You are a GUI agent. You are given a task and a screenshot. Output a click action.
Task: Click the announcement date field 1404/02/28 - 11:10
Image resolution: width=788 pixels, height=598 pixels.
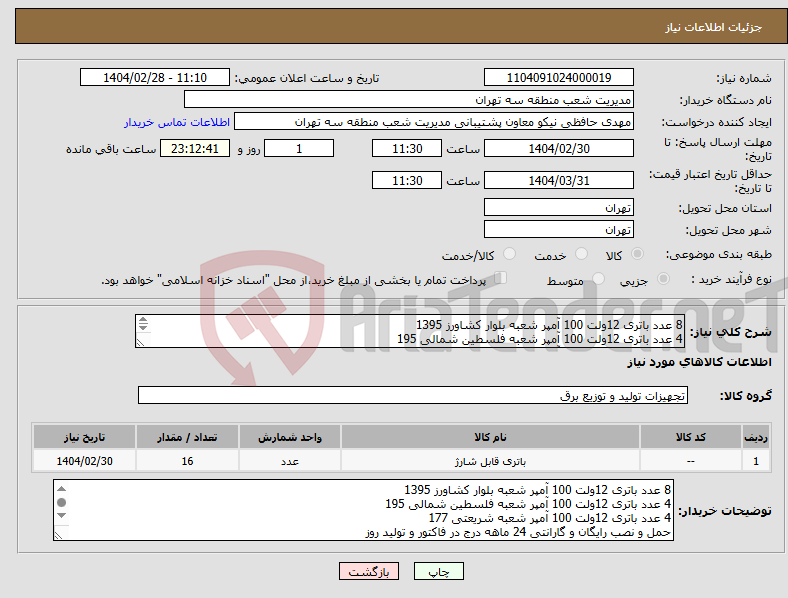155,77
